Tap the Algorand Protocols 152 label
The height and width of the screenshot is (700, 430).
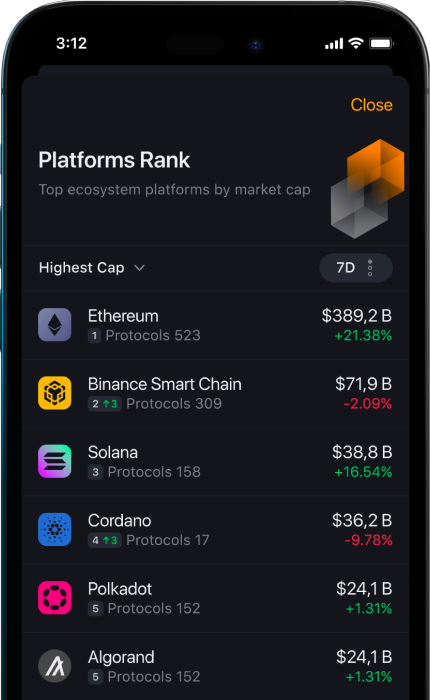(x=154, y=677)
